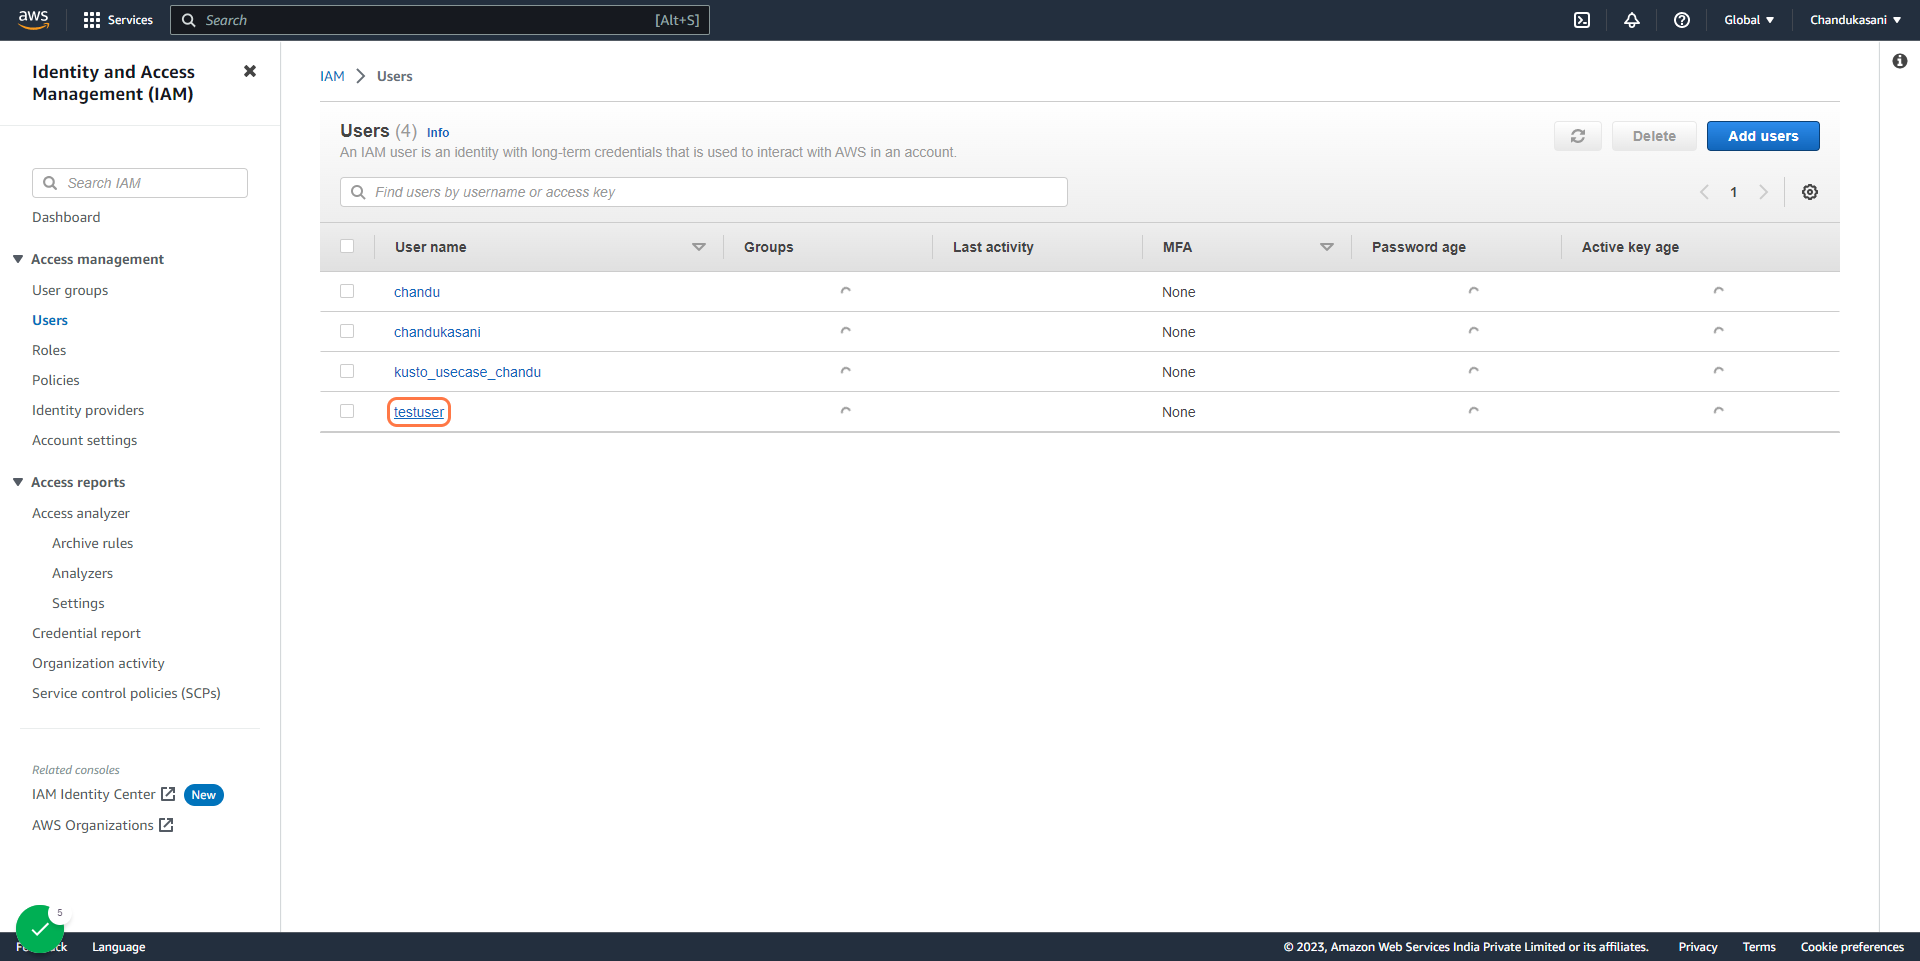Close the IAM navigation panel
This screenshot has height=961, width=1920.
(250, 71)
